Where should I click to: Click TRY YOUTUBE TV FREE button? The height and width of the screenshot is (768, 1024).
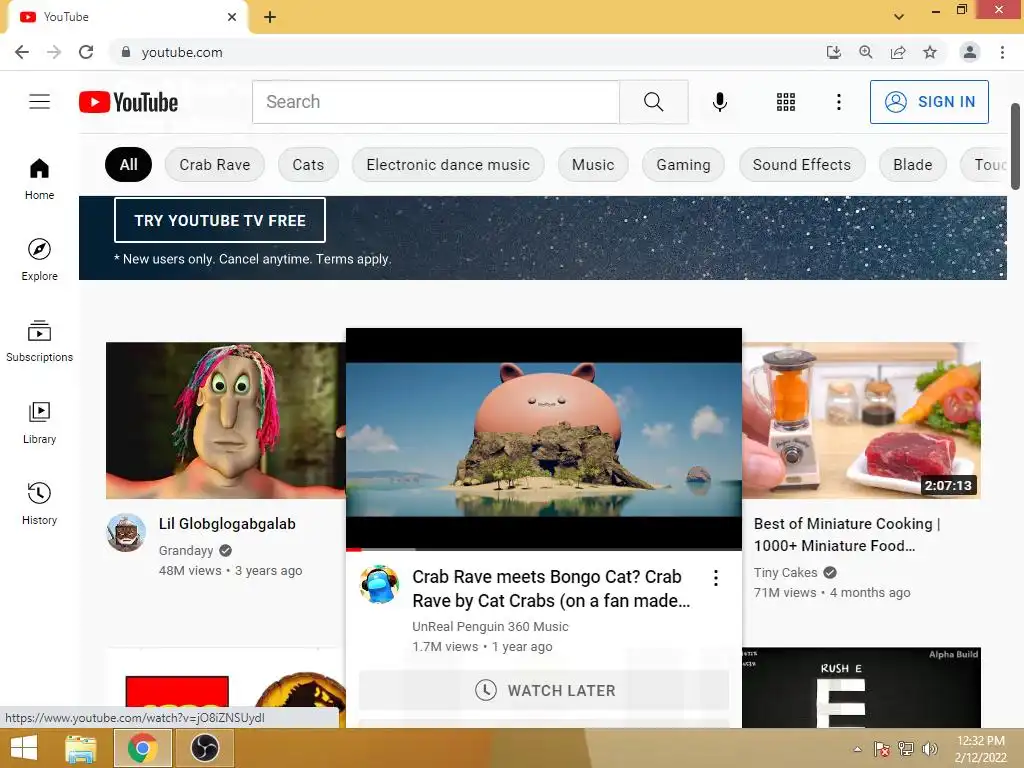(220, 221)
